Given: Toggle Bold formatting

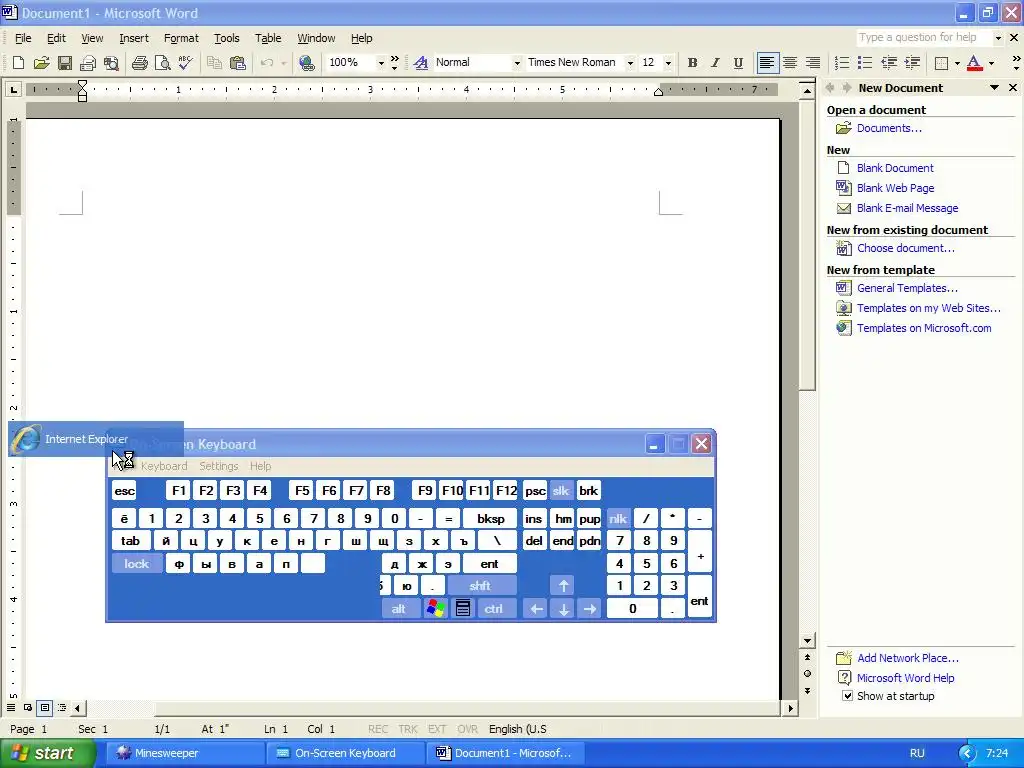Looking at the screenshot, I should pyautogui.click(x=692, y=63).
